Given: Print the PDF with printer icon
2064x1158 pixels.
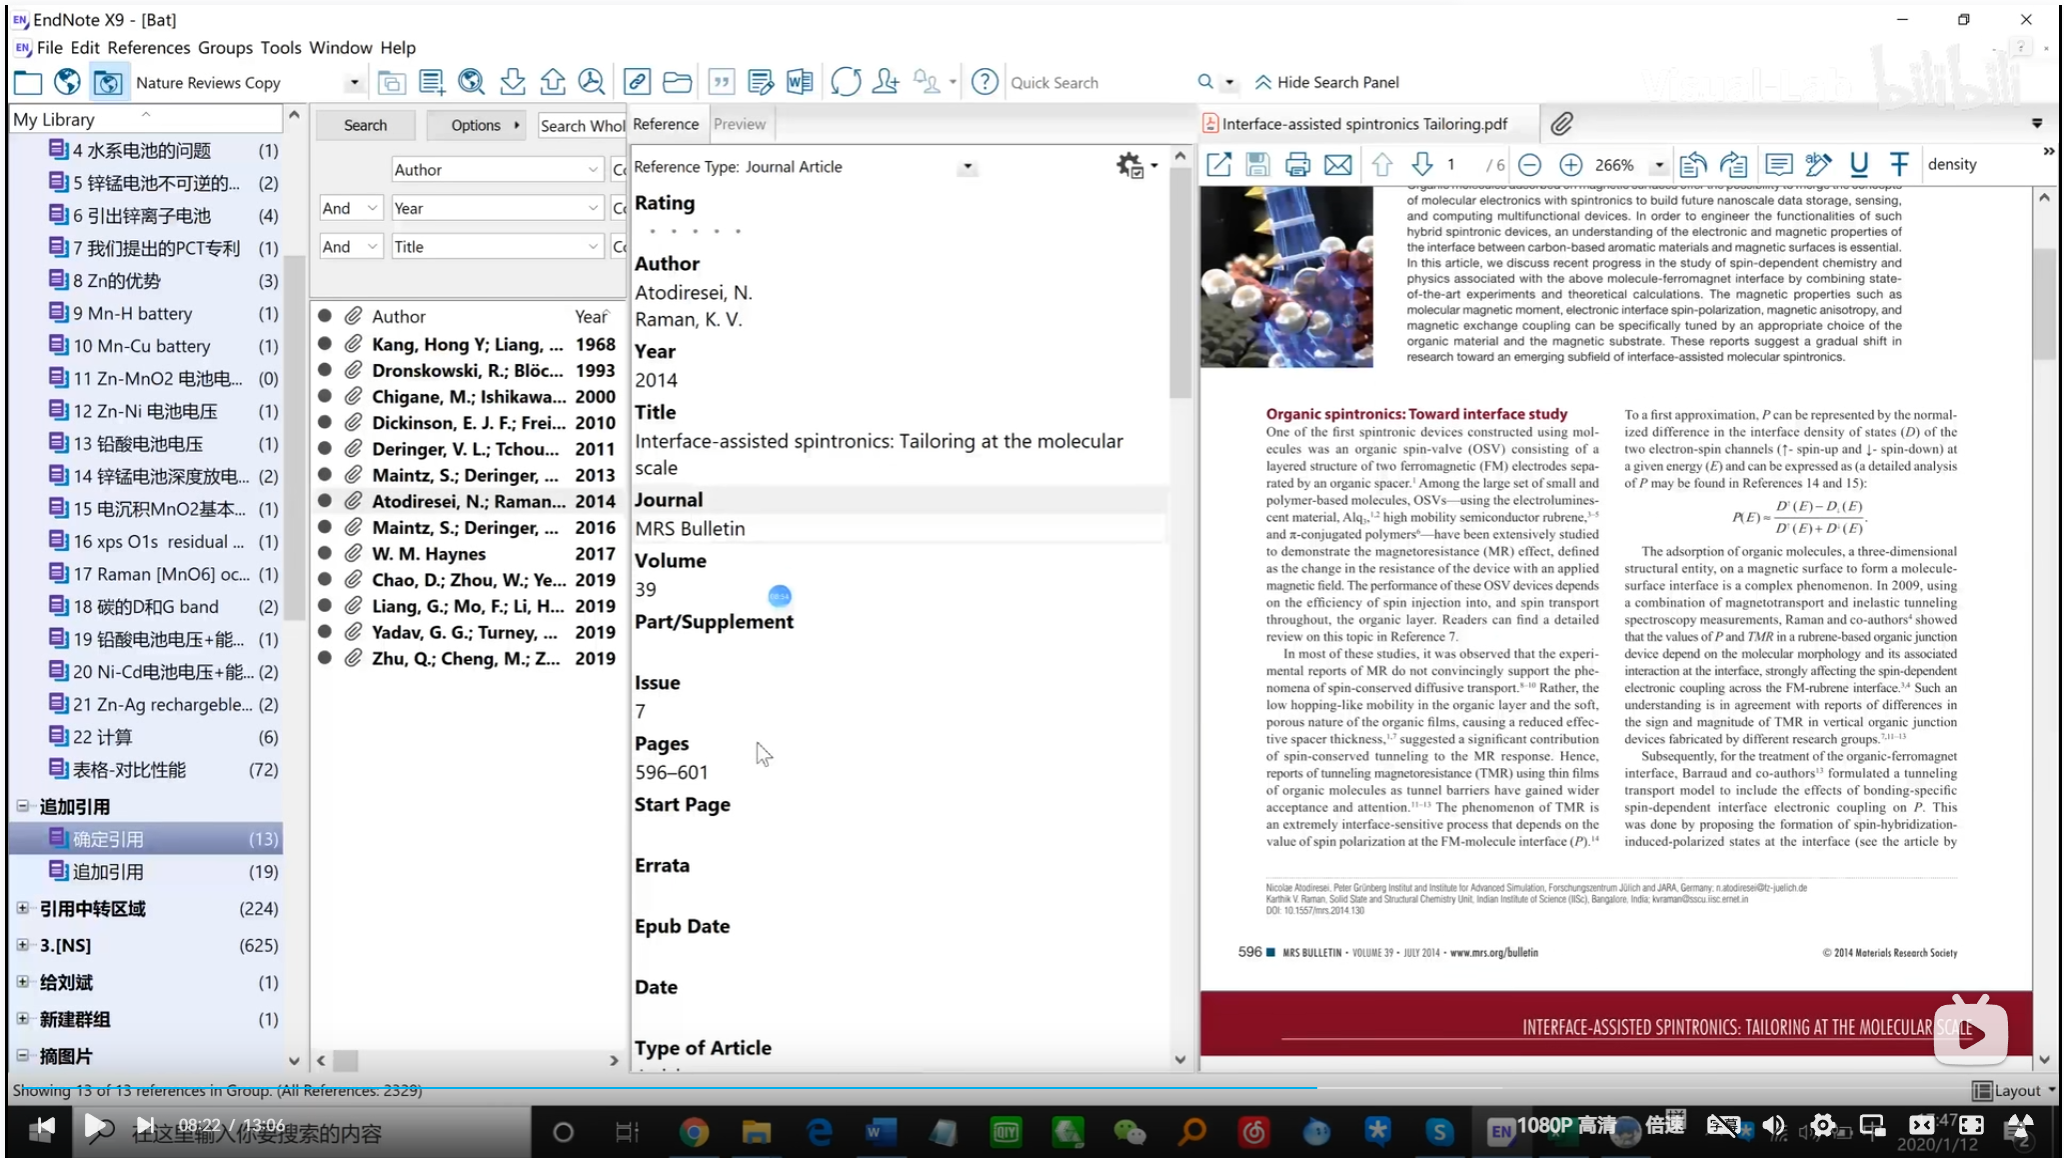Looking at the screenshot, I should coord(1297,164).
